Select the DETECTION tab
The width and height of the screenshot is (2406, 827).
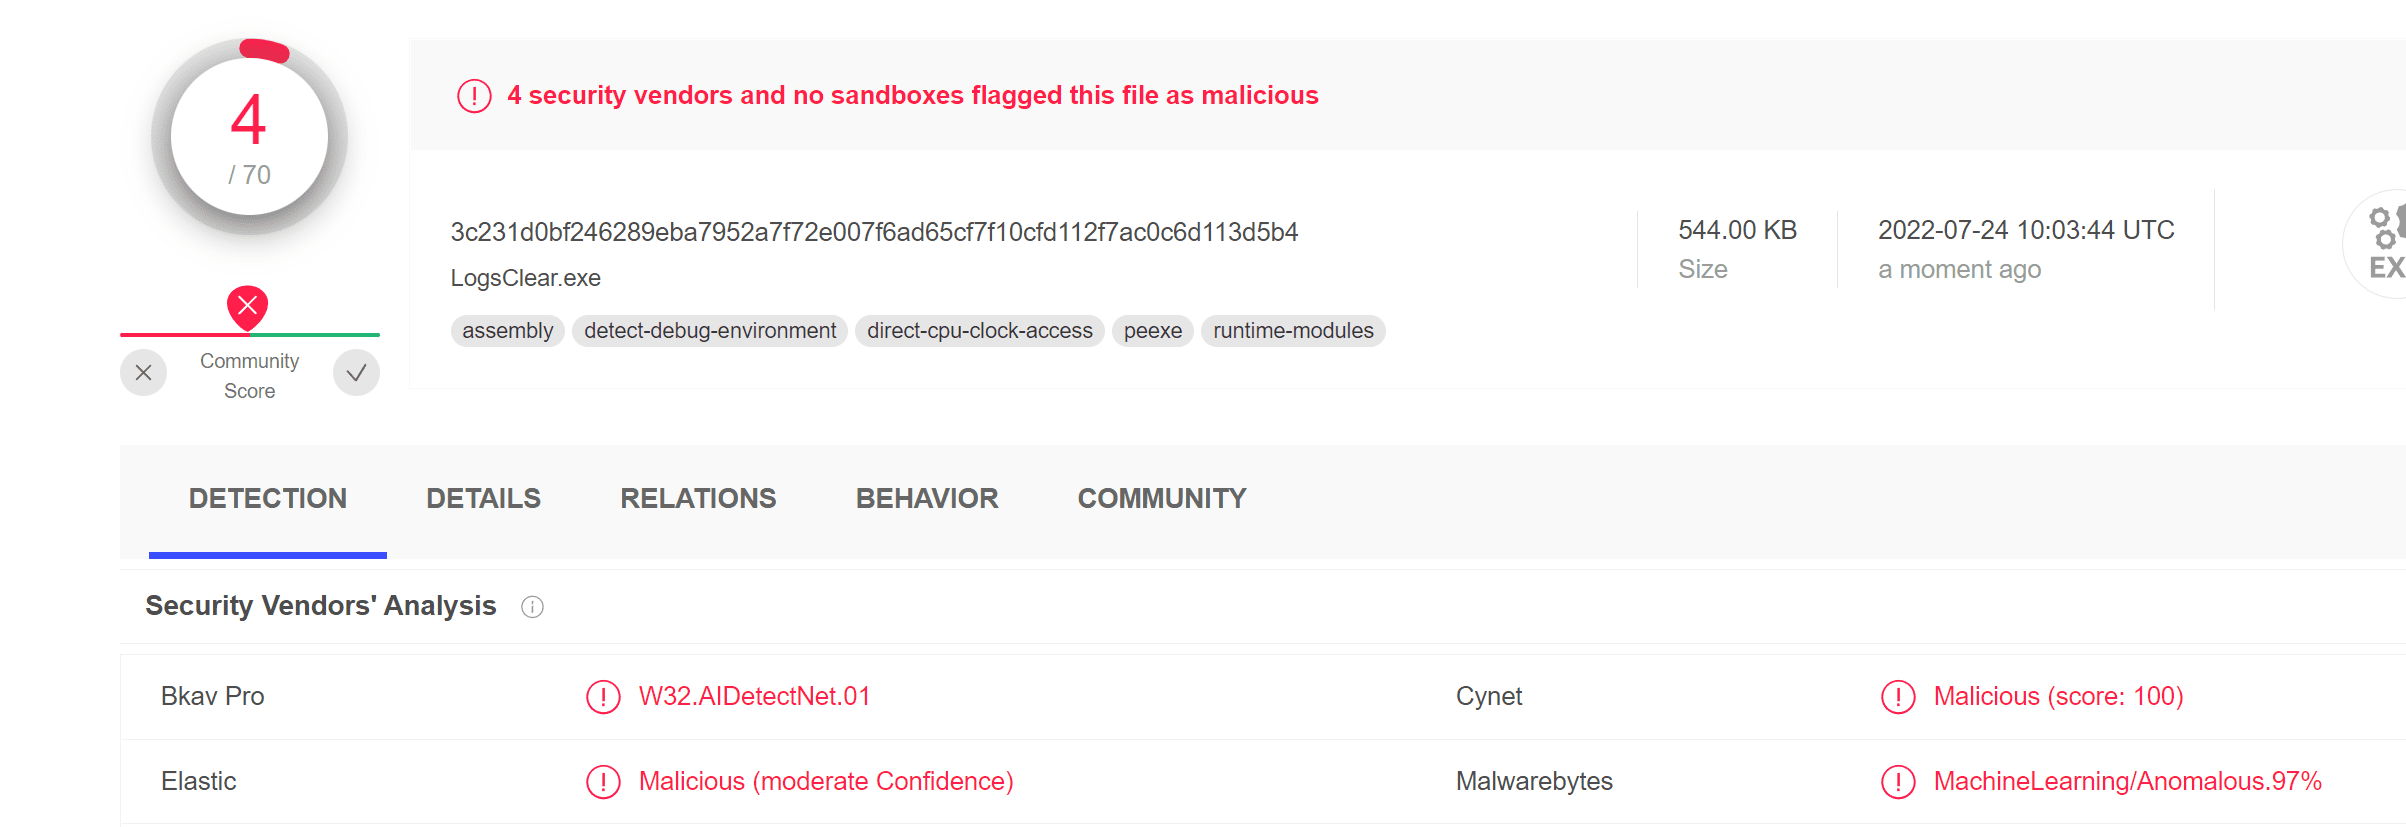pyautogui.click(x=268, y=498)
